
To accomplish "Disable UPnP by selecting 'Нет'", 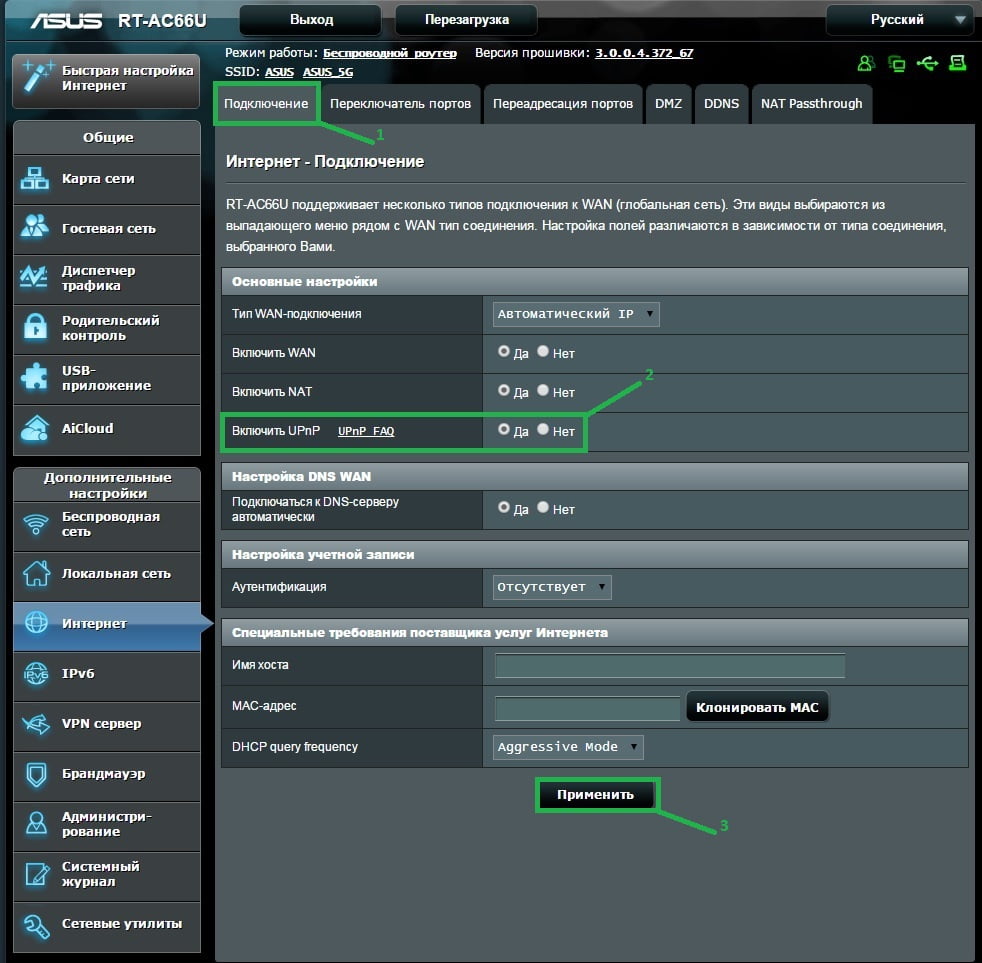I will (x=543, y=429).
